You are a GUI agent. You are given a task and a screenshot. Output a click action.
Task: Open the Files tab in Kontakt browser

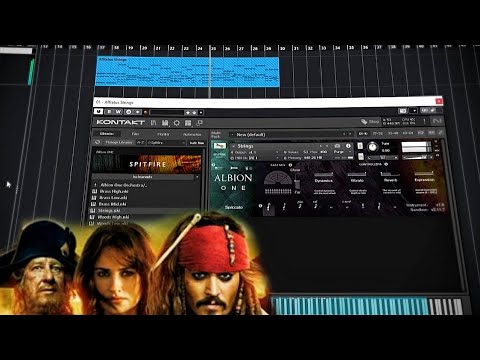135,134
